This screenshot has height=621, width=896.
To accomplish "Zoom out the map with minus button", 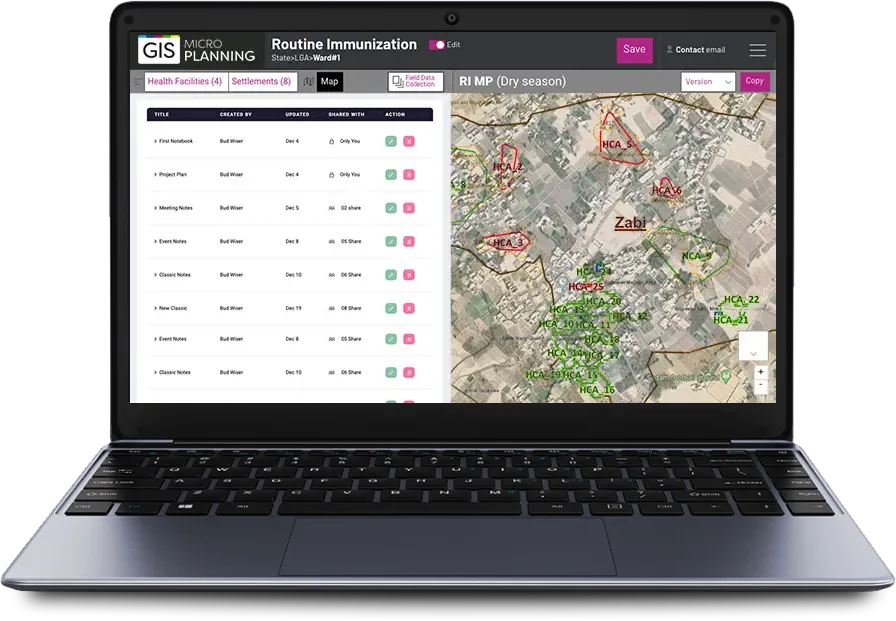I will point(761,384).
